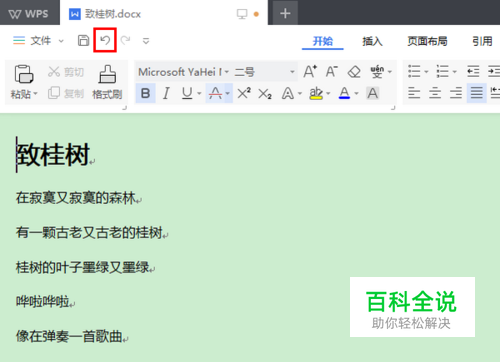Click the line 桂树的叶子墨绿又墨绿
The height and width of the screenshot is (362, 500).
(x=83, y=267)
